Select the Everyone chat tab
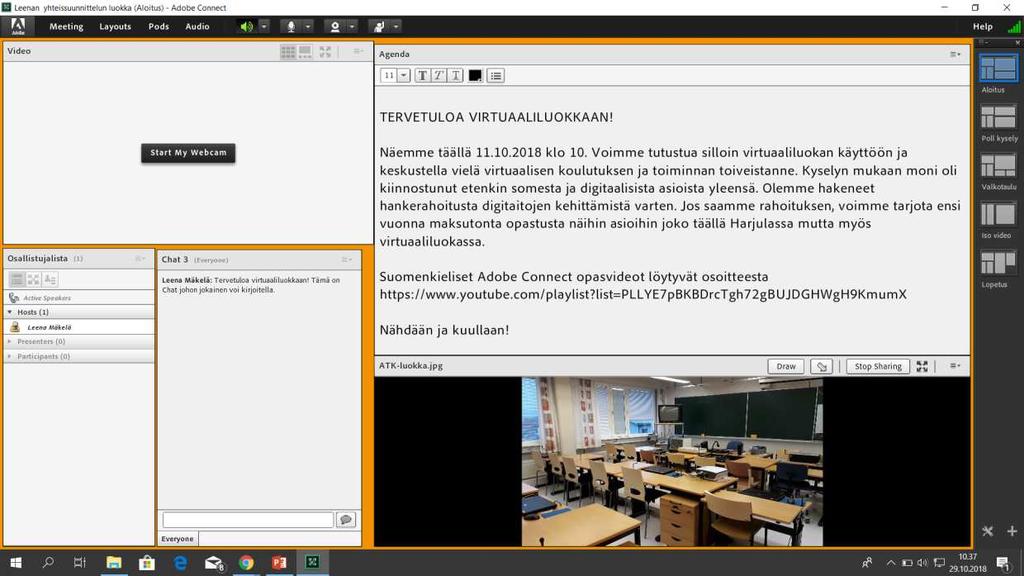1024x576 pixels. (178, 539)
